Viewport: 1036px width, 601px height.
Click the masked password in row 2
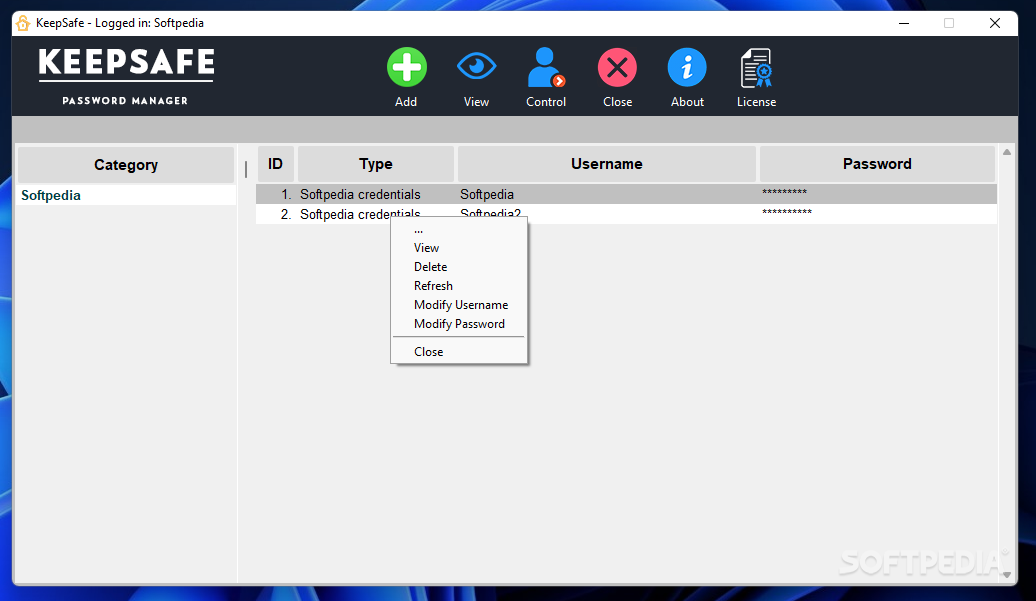click(787, 212)
